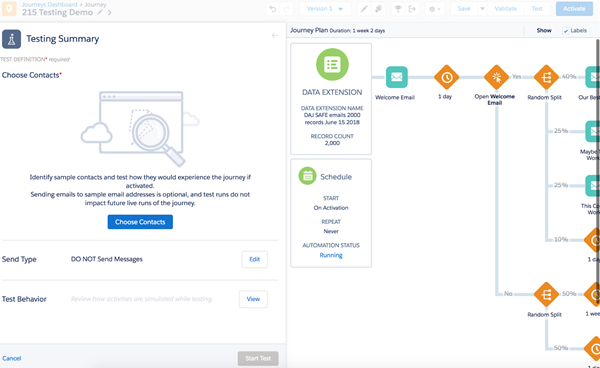
Task: Select the email activity on lower 25% branch
Action: 593,186
